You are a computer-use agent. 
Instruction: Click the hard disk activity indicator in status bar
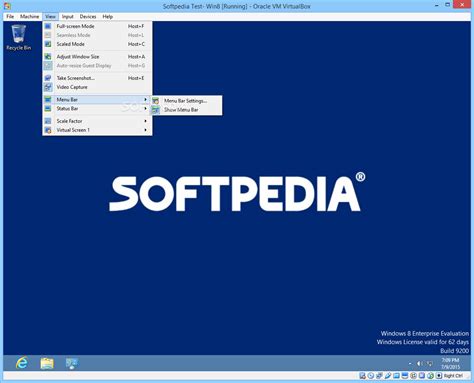coord(362,376)
